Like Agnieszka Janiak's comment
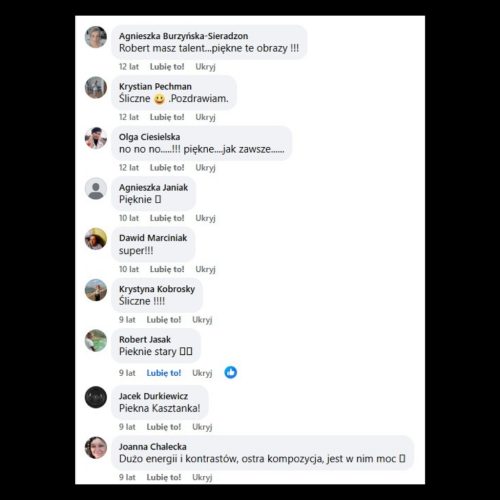This screenshot has width=500, height=500. click(167, 218)
